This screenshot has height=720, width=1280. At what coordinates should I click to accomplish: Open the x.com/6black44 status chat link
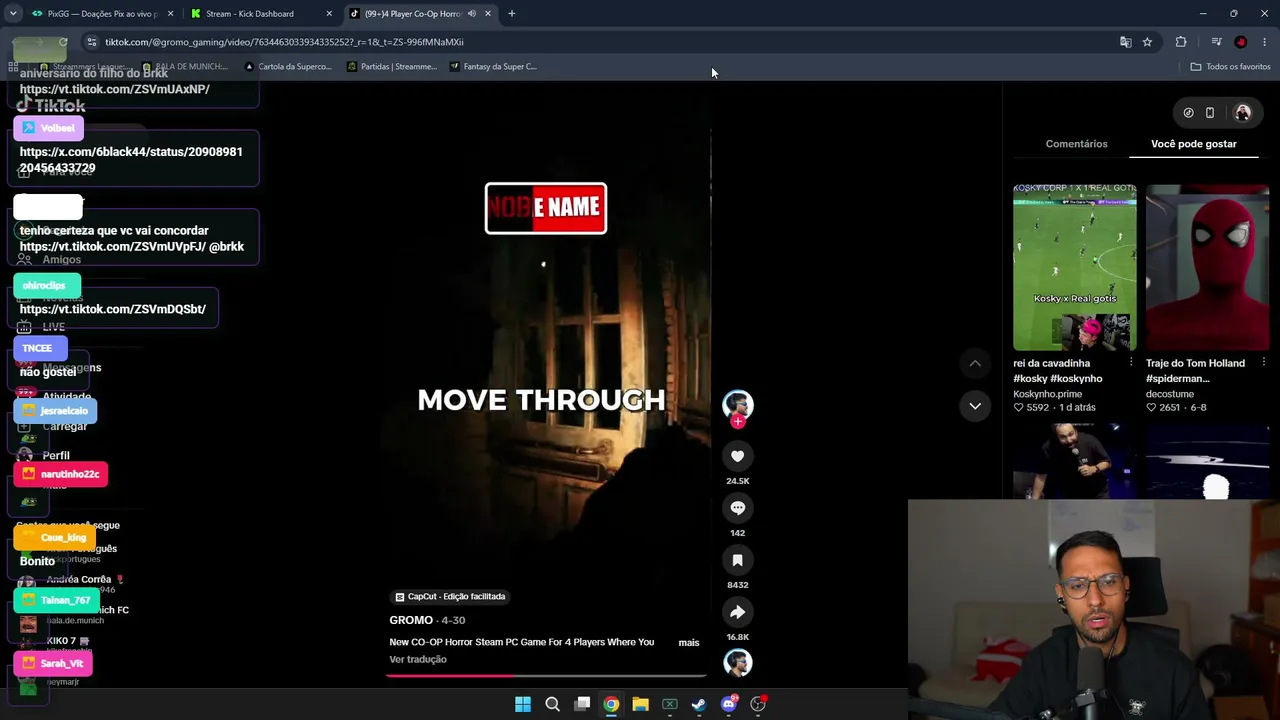131,160
